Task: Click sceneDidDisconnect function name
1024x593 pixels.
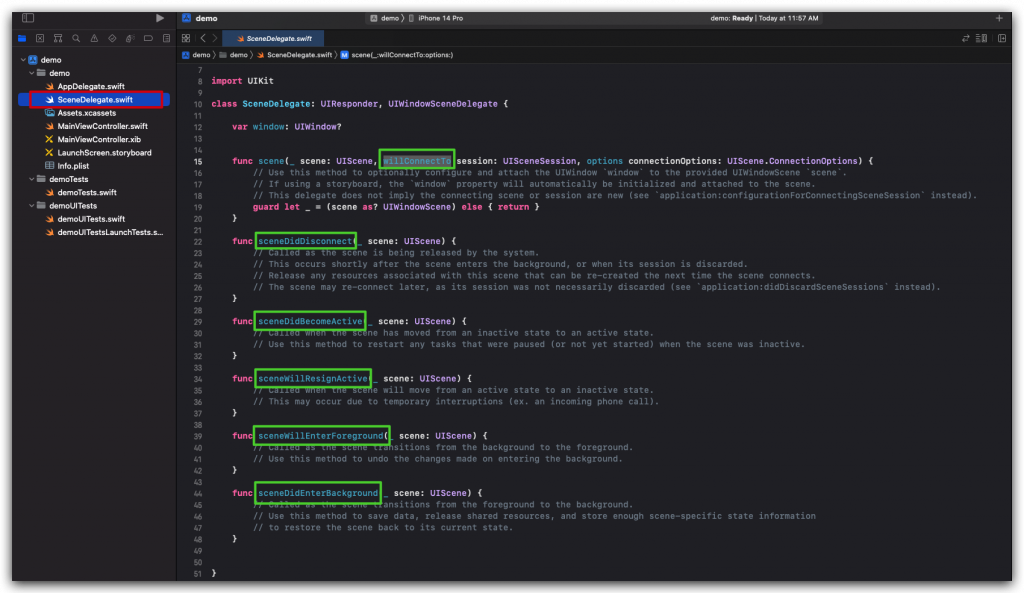Action: click(x=305, y=241)
